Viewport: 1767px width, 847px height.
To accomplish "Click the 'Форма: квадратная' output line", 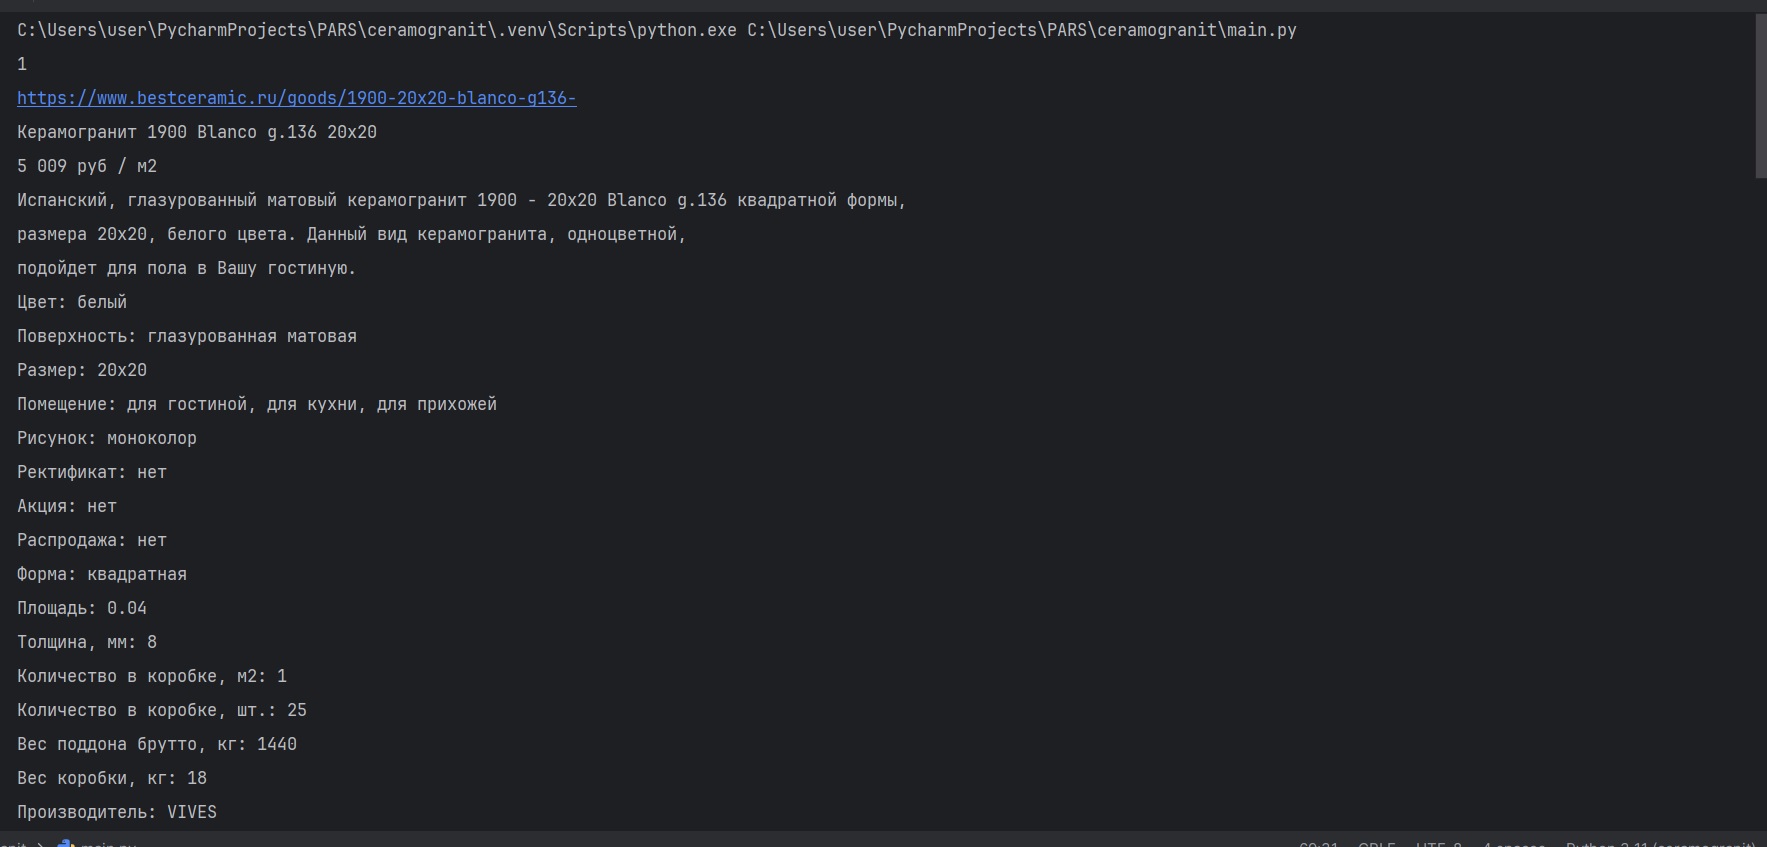I will 102,574.
